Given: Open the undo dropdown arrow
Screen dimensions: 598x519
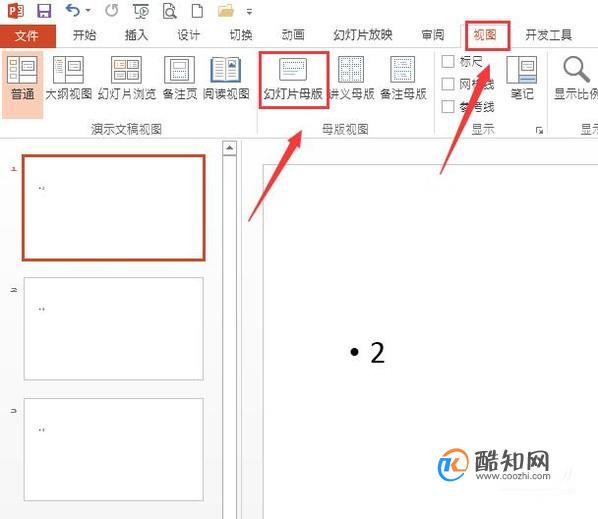Looking at the screenshot, I should [x=88, y=11].
